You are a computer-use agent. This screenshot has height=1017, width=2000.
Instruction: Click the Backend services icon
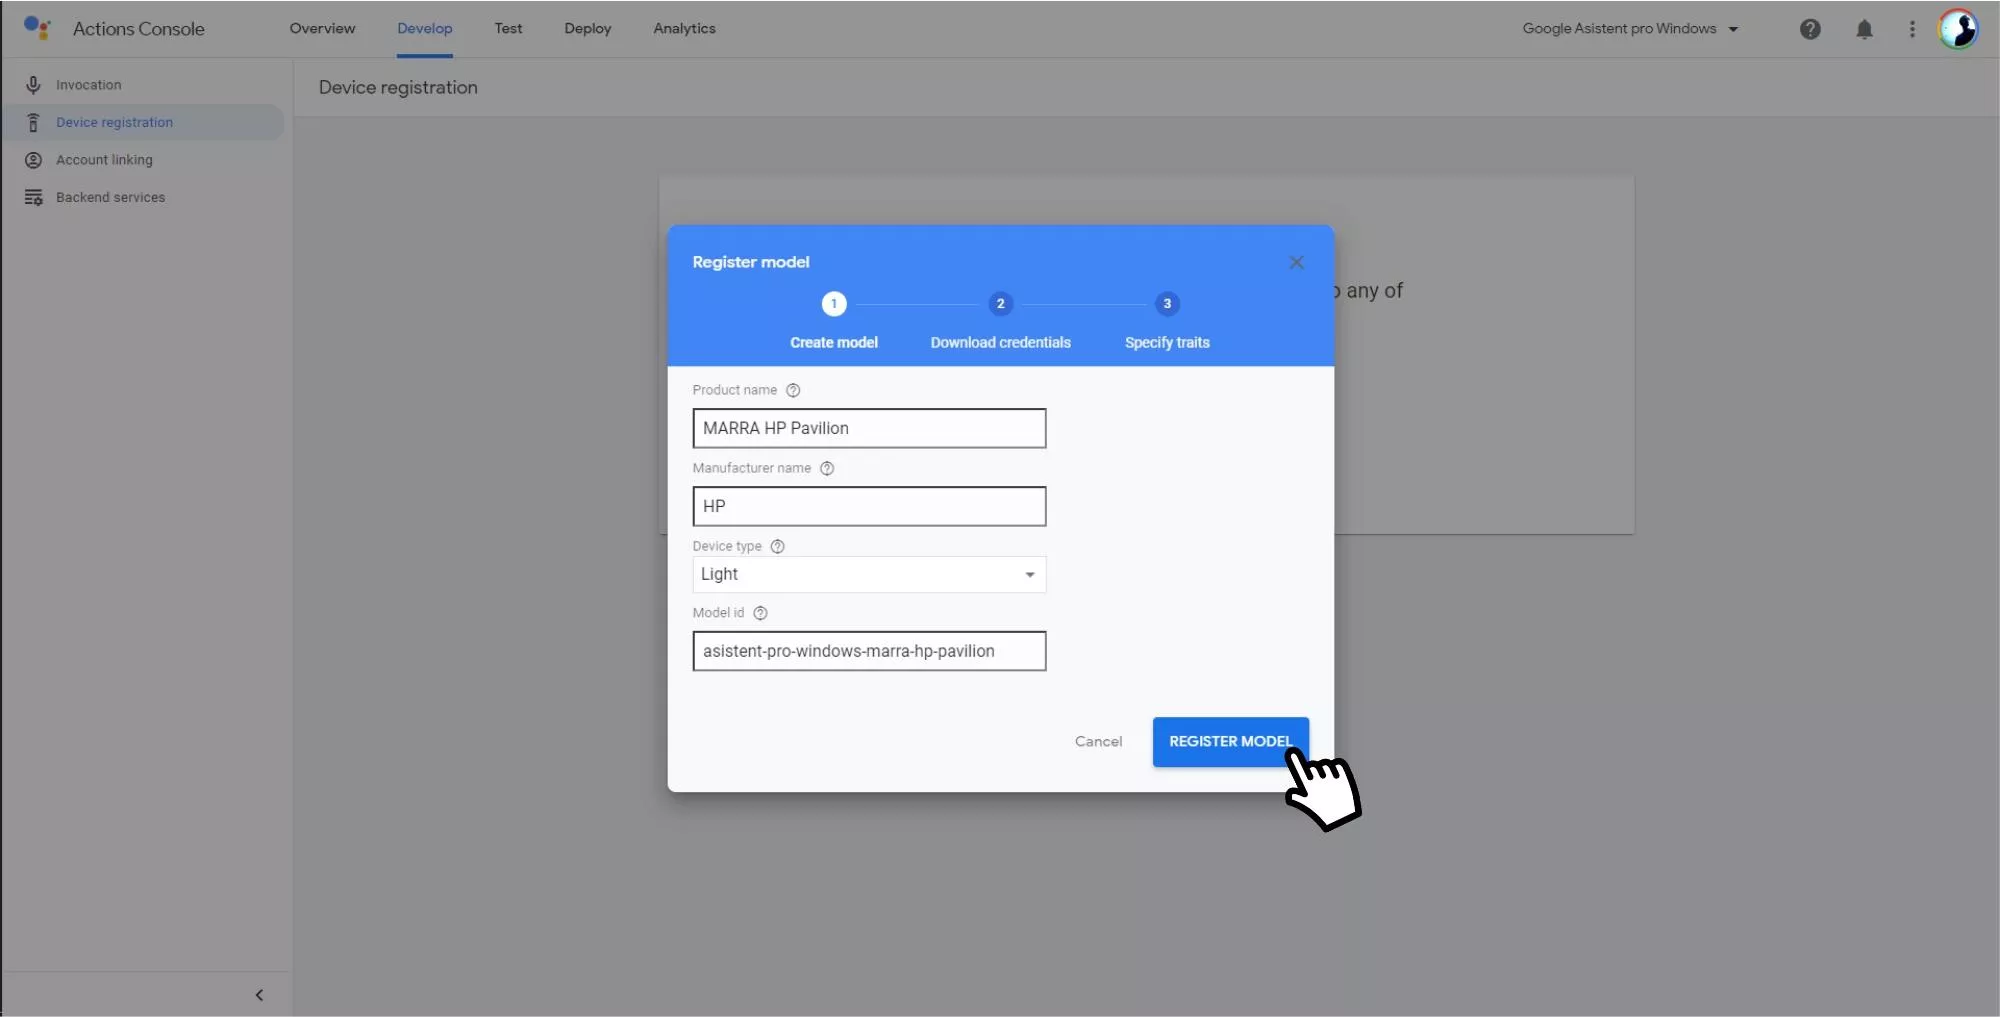(33, 197)
